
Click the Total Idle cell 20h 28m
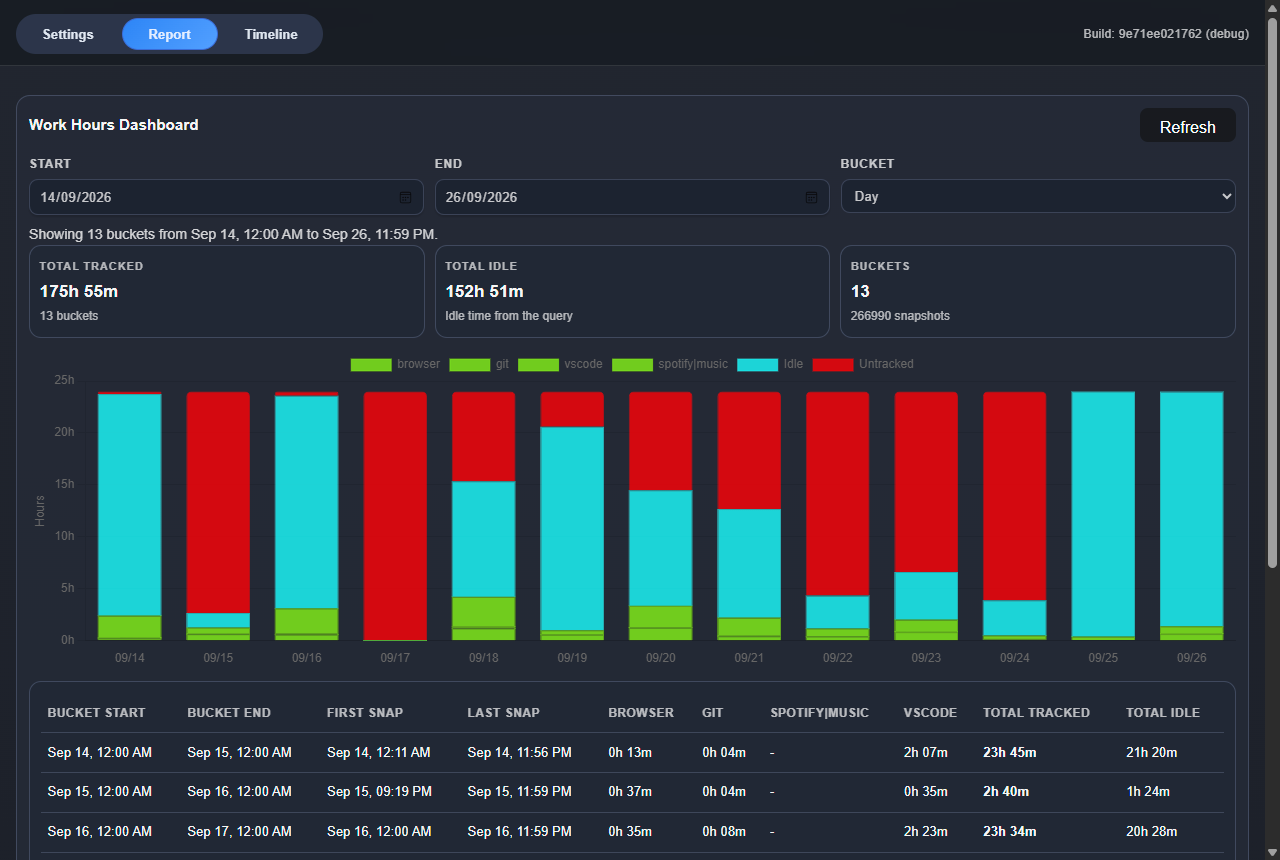(x=1152, y=832)
